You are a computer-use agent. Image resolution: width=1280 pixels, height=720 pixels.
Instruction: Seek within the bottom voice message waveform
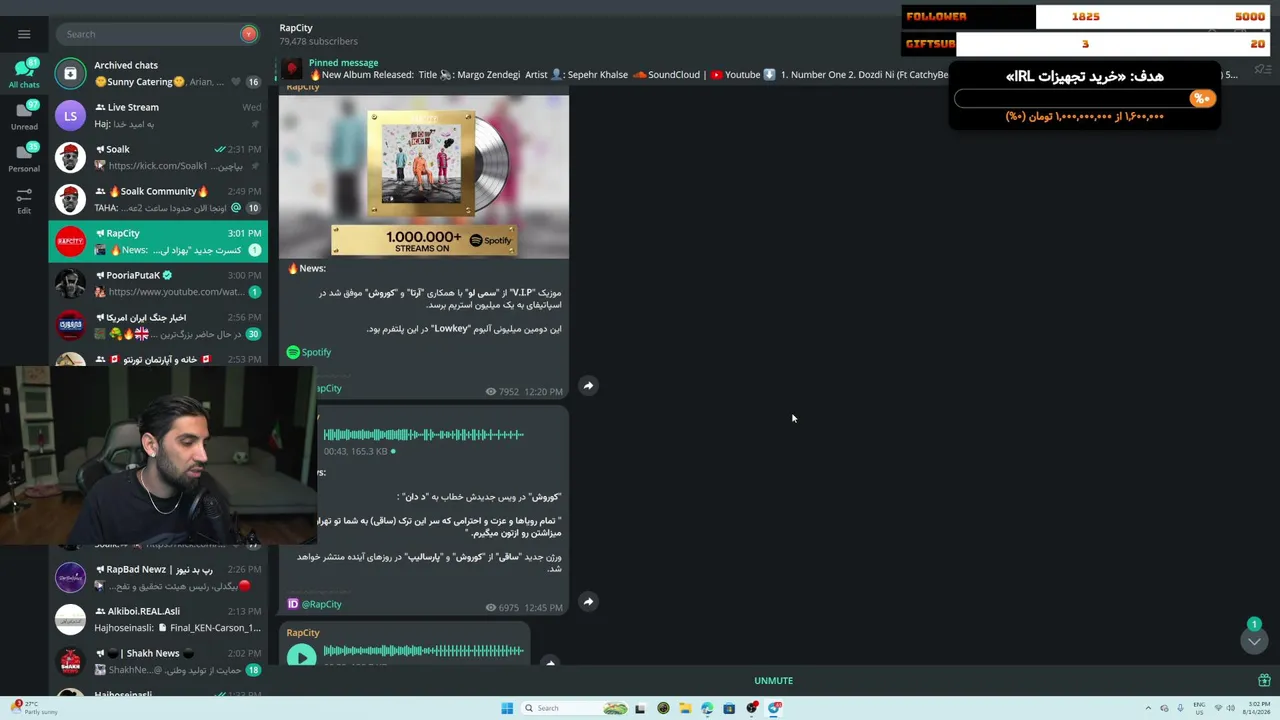[x=423, y=651]
